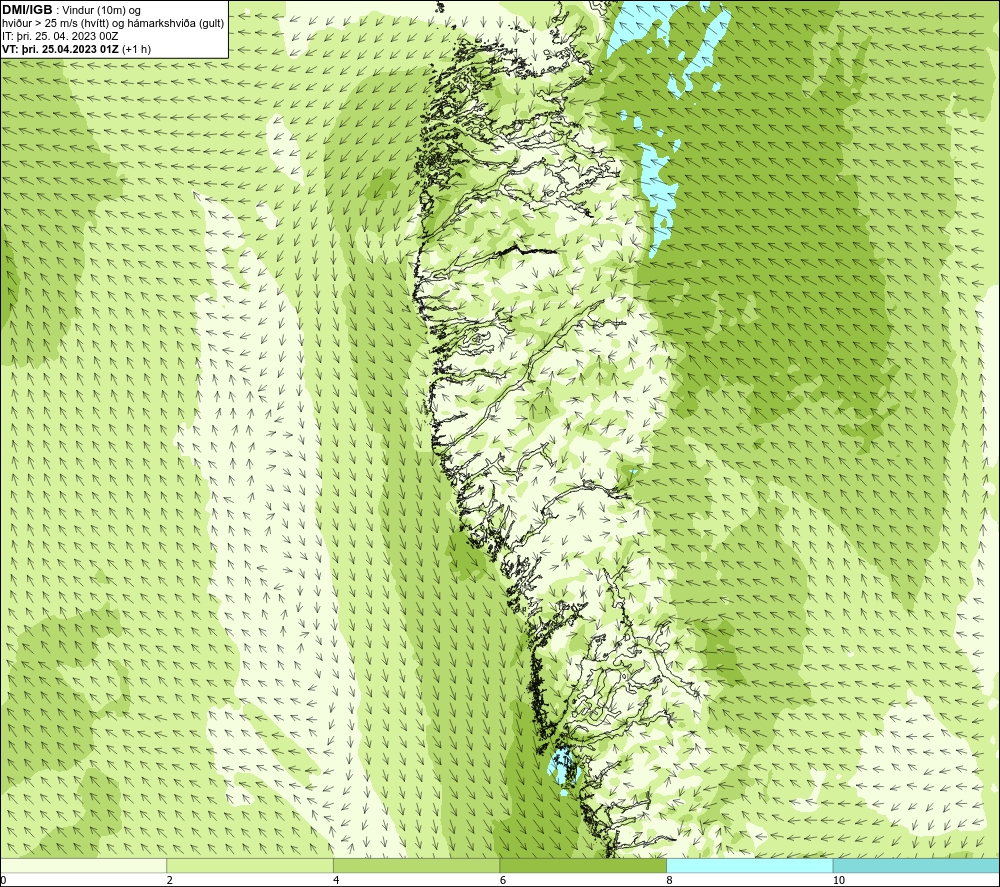This screenshot has height=887, width=1000.
Task: Click the 6–8 m/s darker green legend swatch
Action: click(583, 866)
